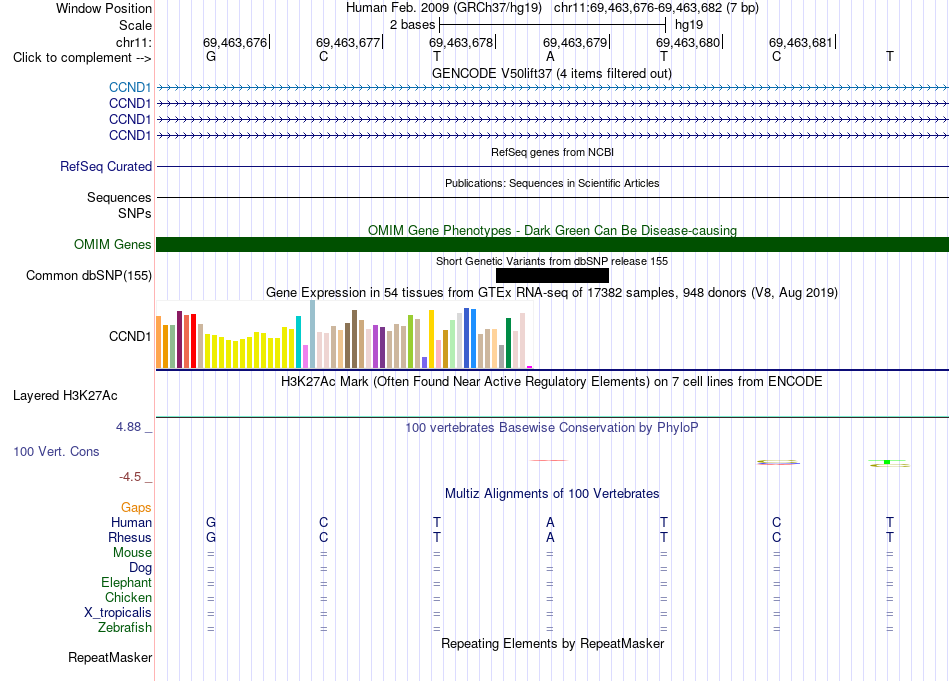Click the Mouse species label
This screenshot has width=950, height=681.
point(132,553)
